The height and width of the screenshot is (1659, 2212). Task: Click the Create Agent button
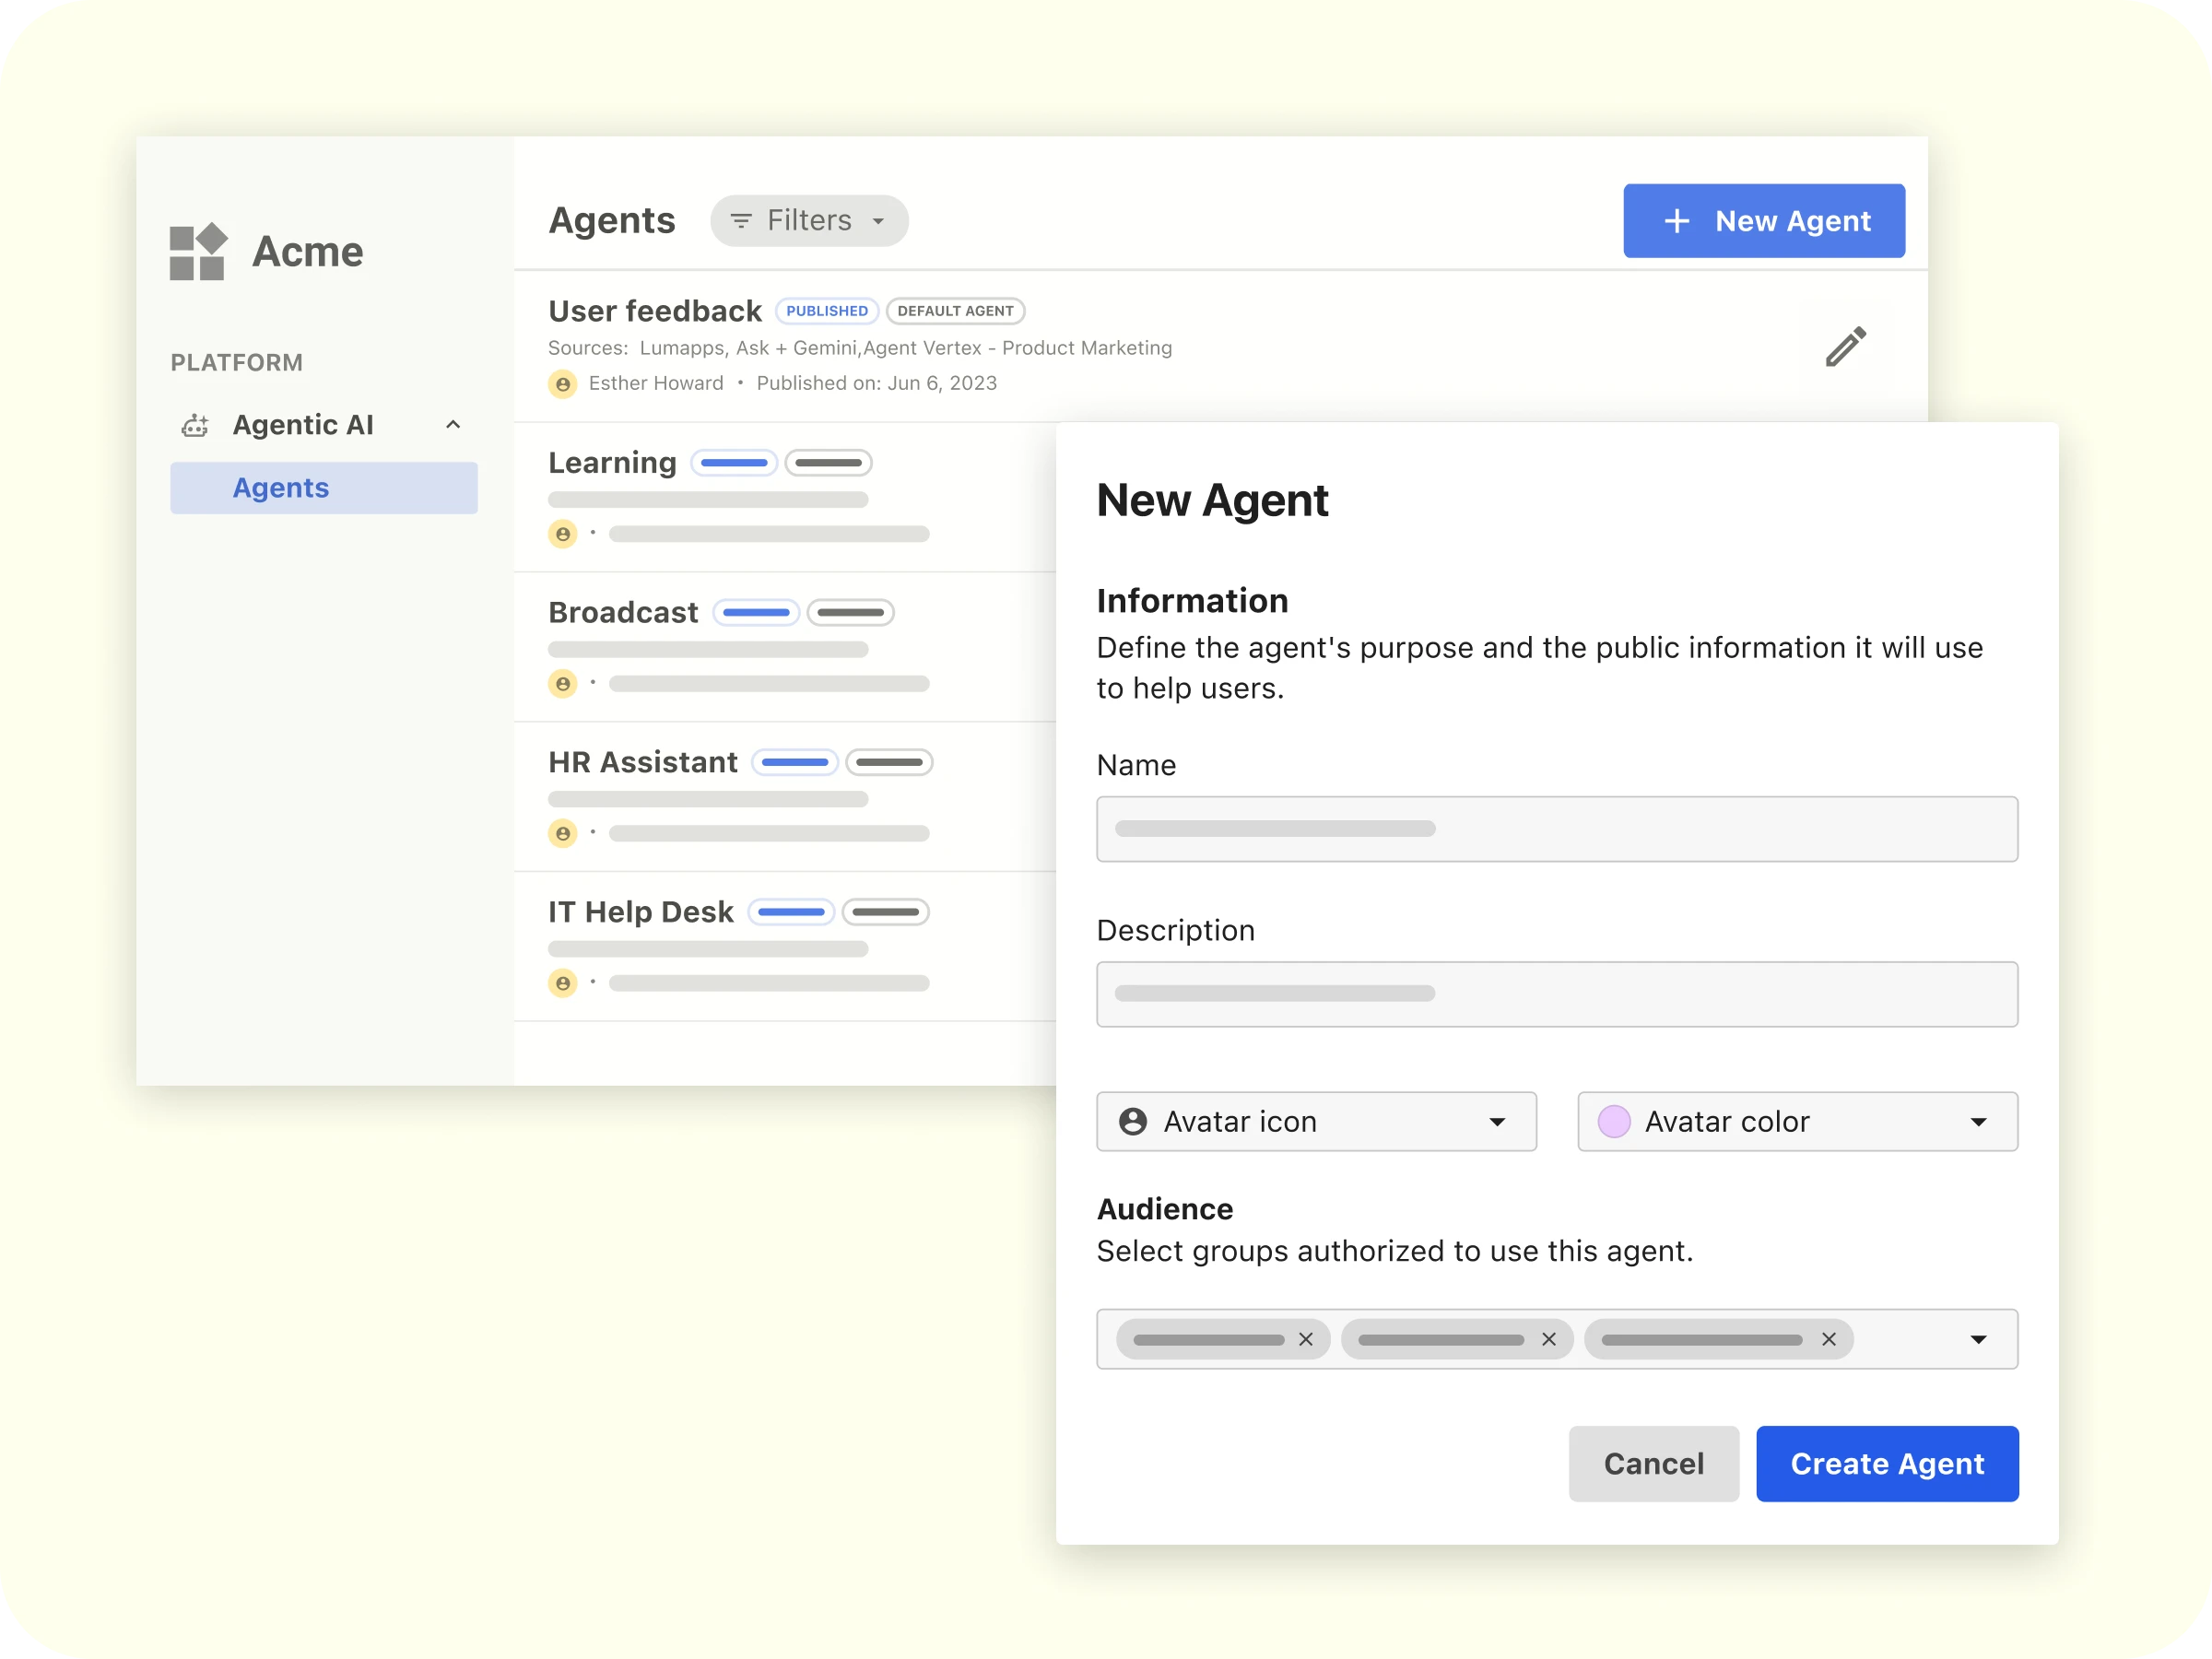pos(1886,1464)
